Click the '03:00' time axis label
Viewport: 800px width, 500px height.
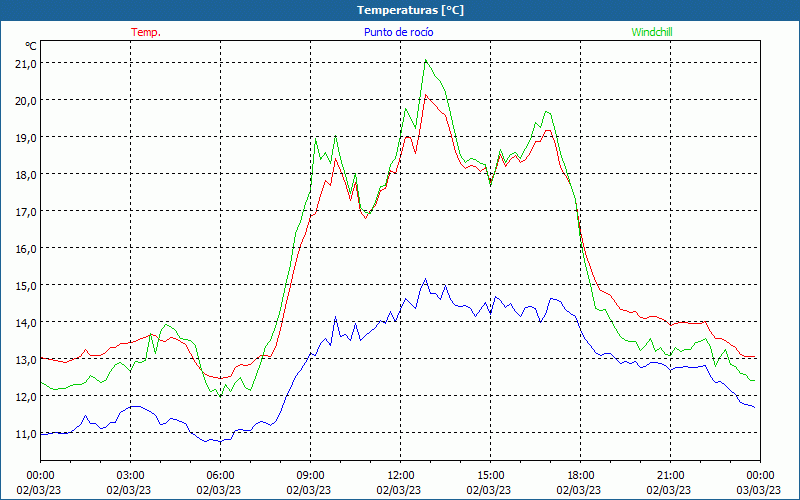coord(130,476)
